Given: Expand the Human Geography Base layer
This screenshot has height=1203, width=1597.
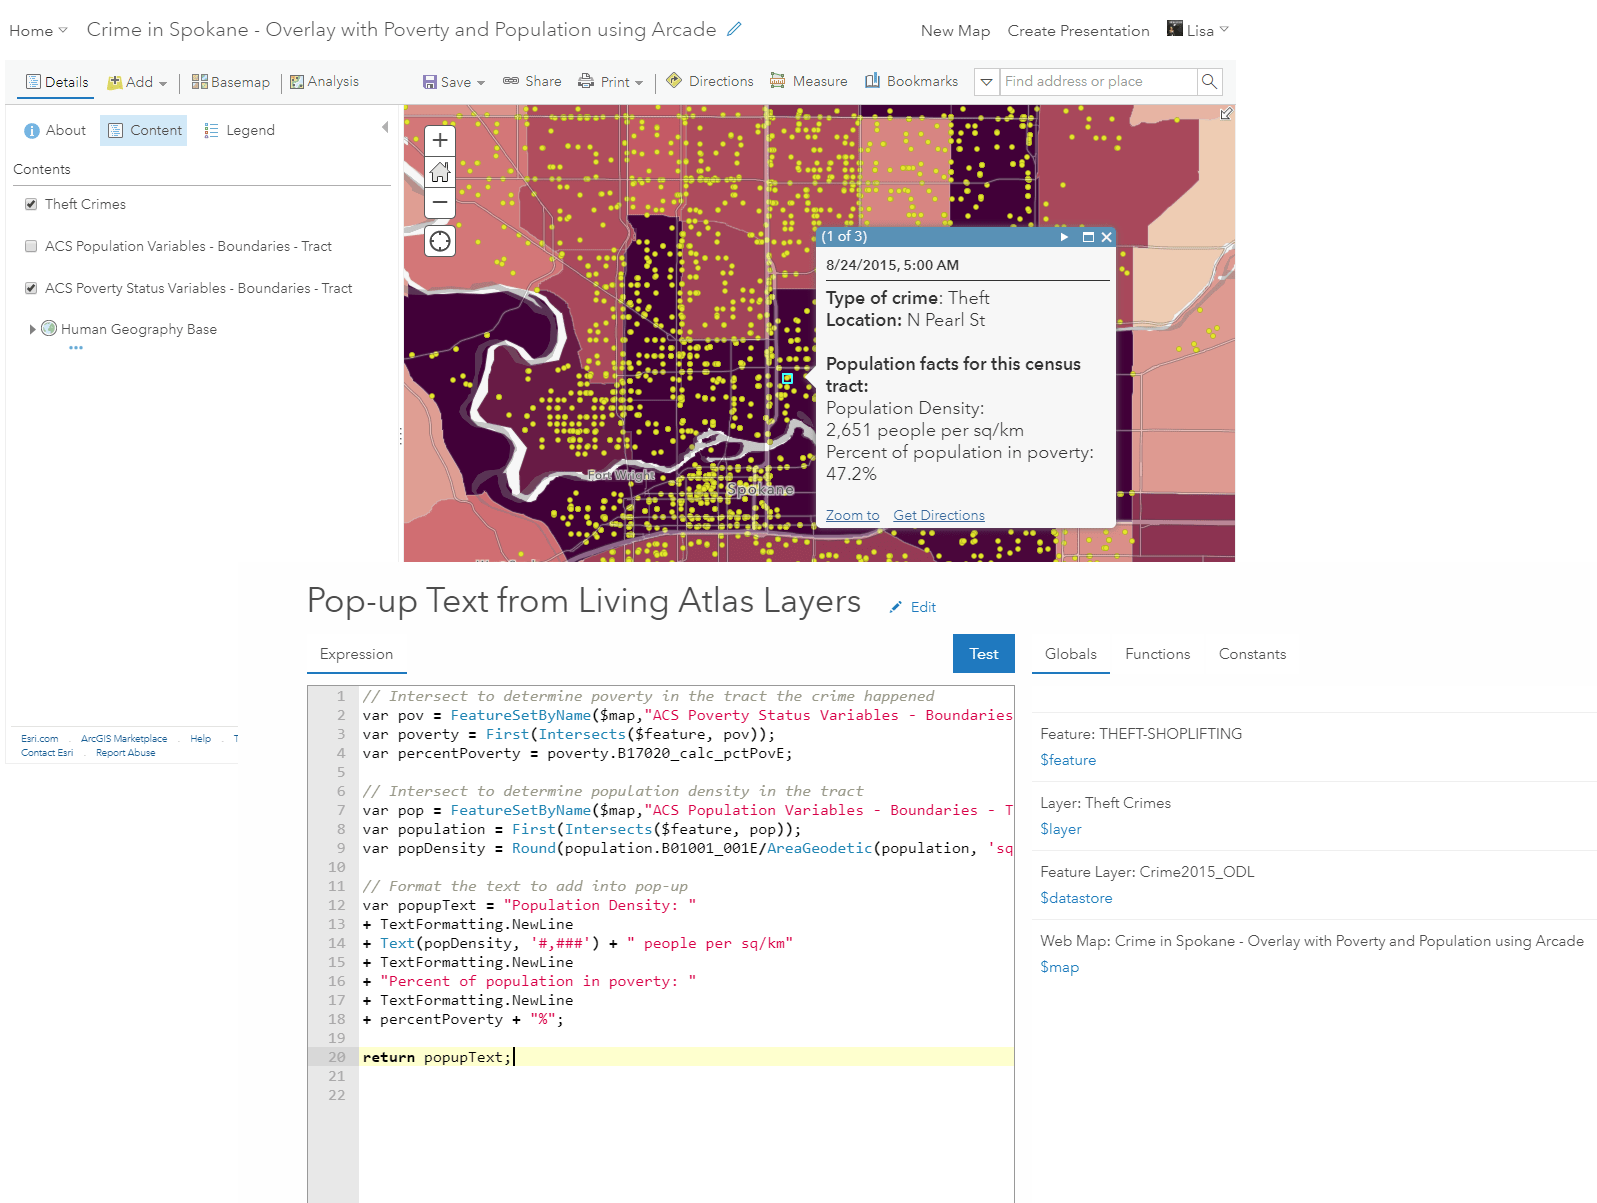Looking at the screenshot, I should 33,329.
